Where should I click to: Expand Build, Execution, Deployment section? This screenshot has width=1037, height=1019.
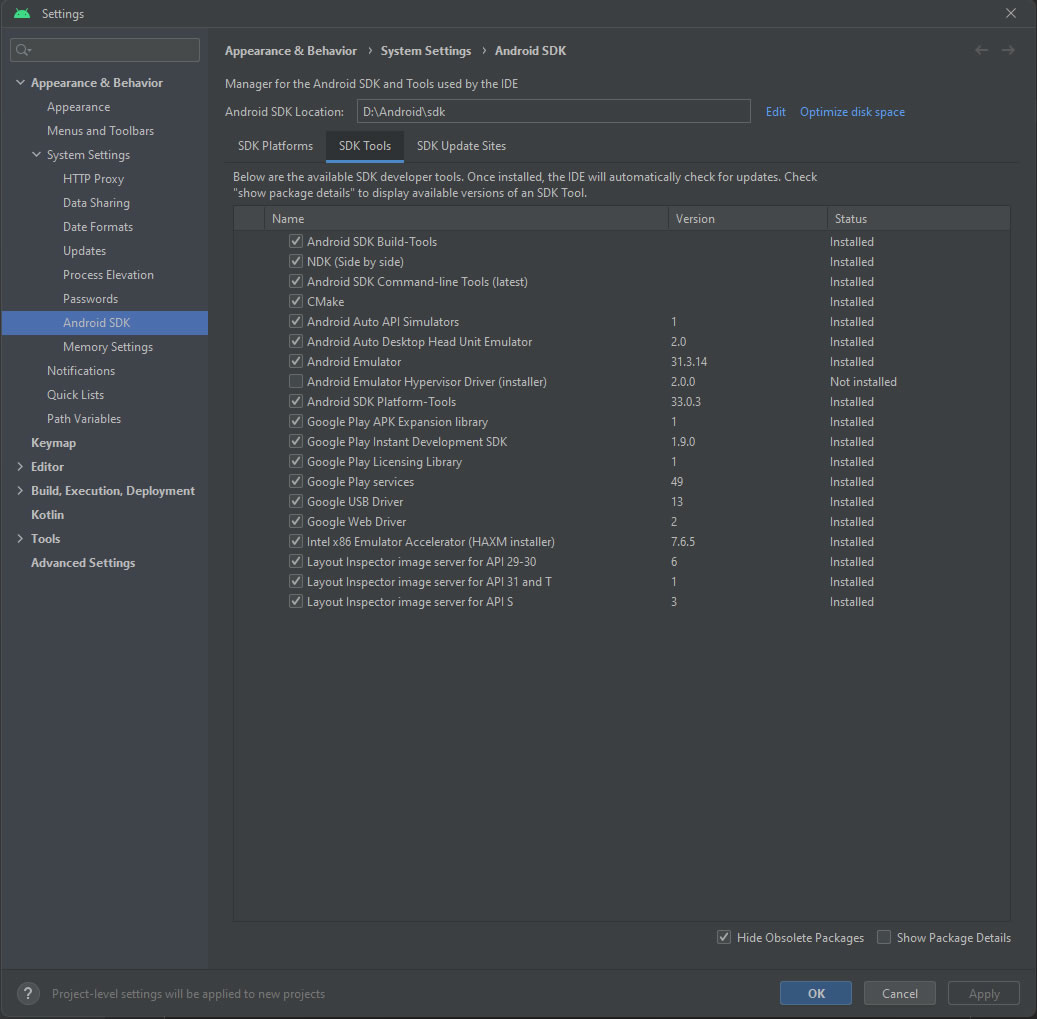(21, 490)
